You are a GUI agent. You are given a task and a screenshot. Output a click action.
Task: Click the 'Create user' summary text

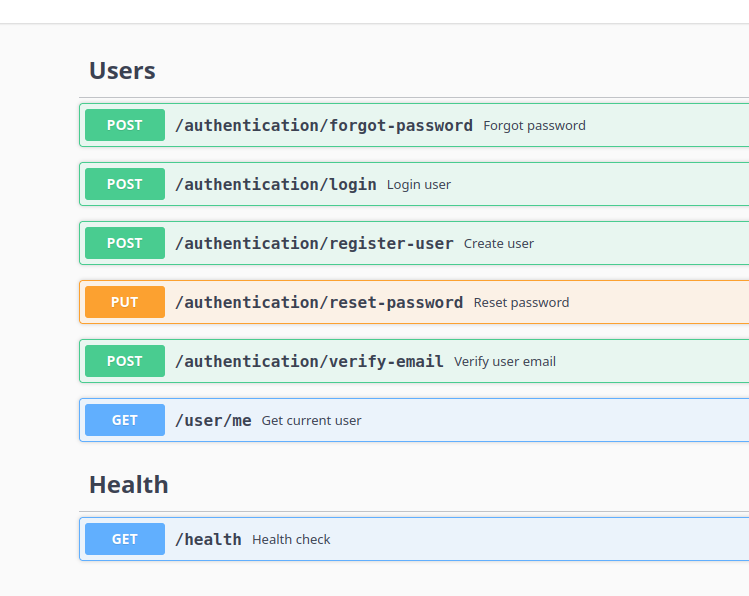pos(499,244)
